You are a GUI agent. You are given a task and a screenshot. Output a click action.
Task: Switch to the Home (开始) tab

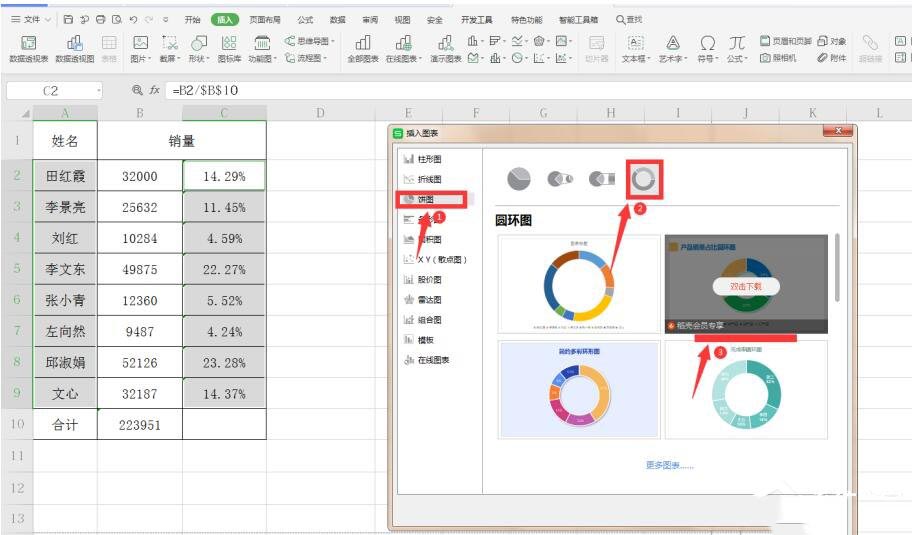(x=193, y=19)
